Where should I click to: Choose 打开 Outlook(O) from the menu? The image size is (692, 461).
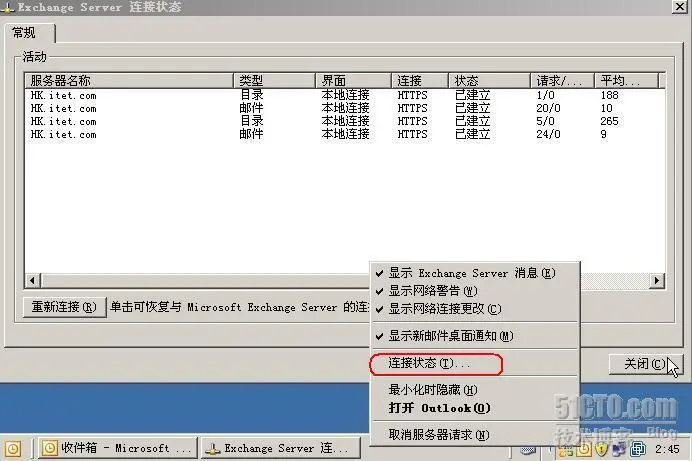coord(474,408)
